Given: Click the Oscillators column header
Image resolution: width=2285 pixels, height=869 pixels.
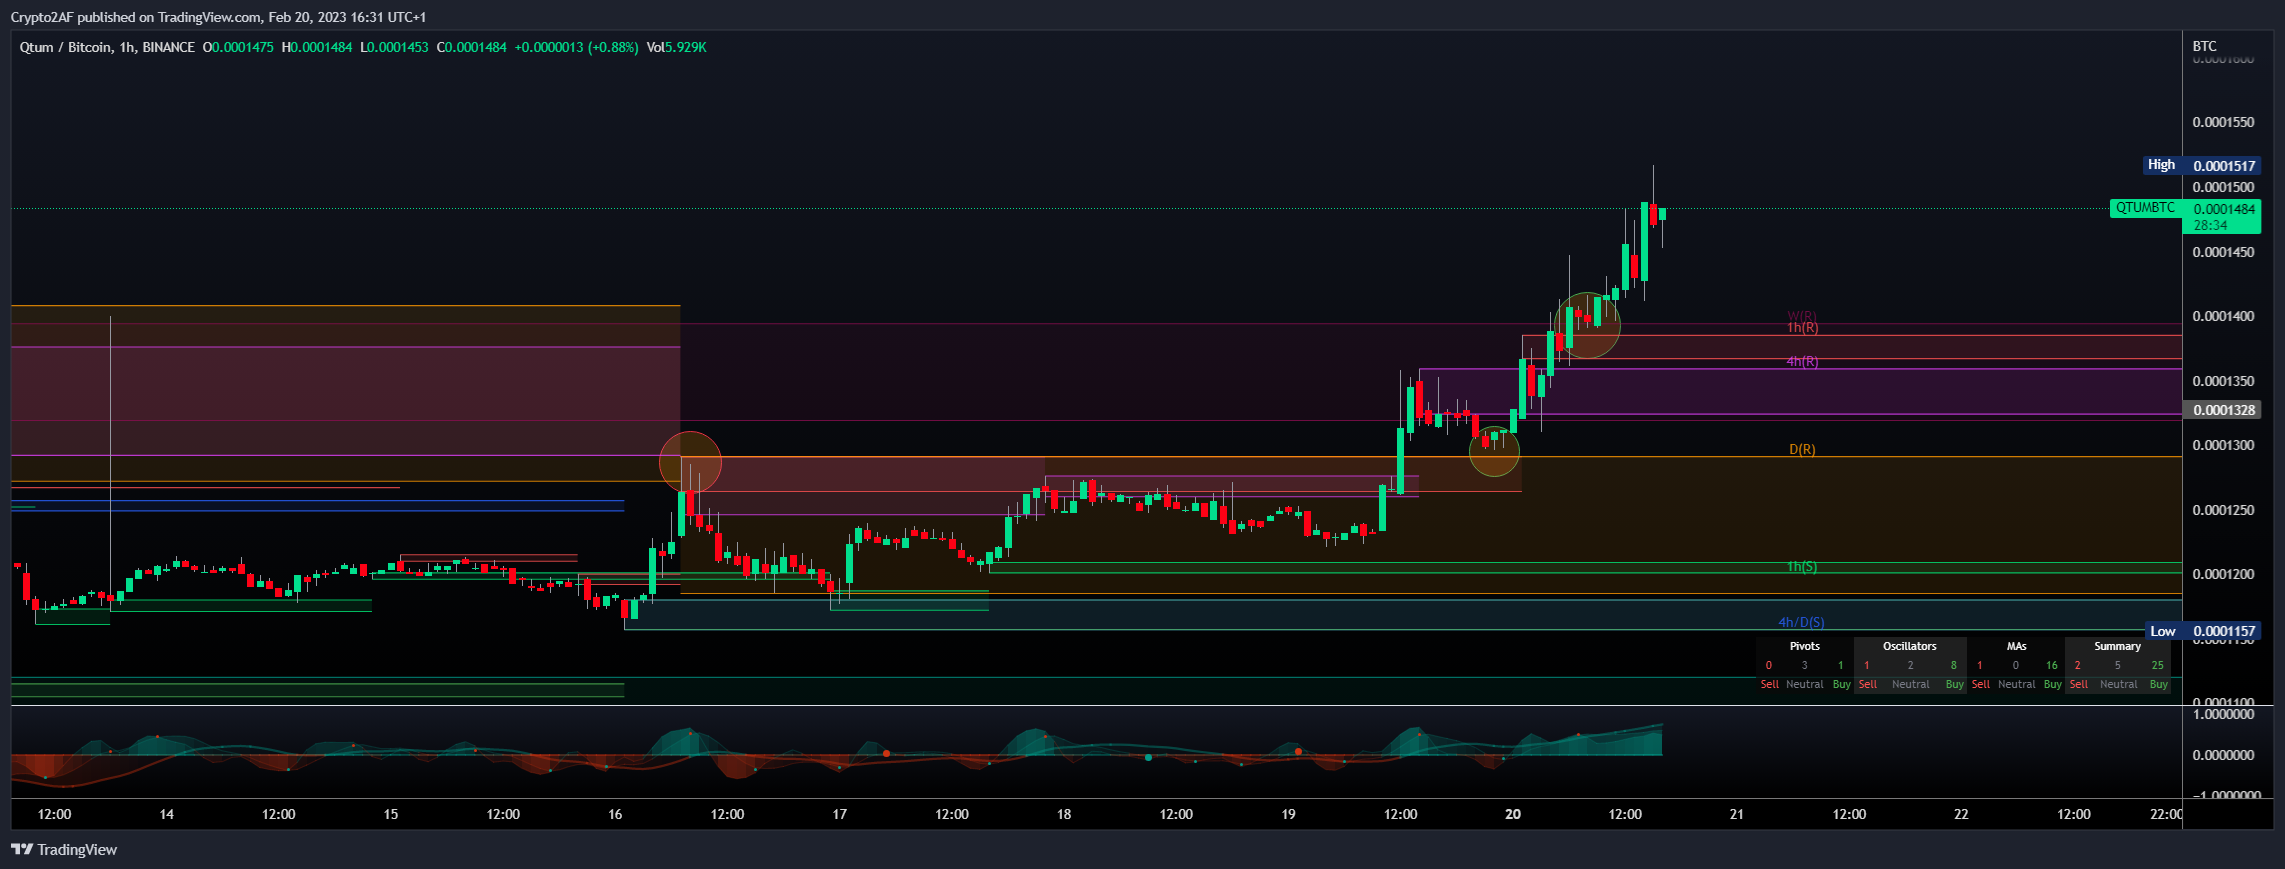Looking at the screenshot, I should tap(1909, 646).
